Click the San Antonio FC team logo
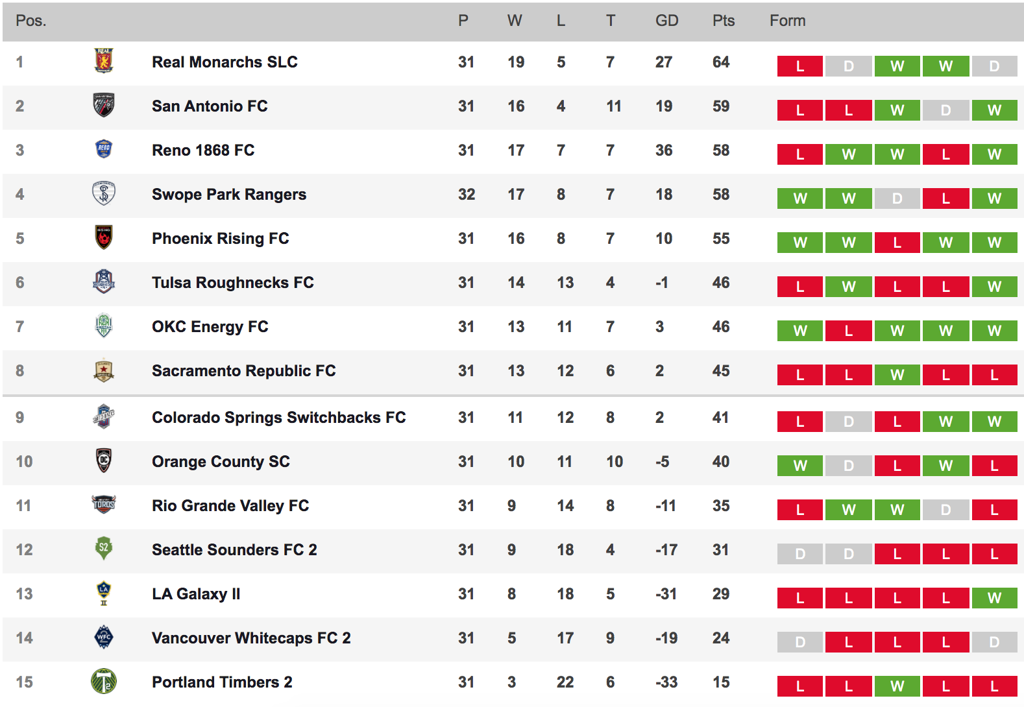 pos(104,105)
